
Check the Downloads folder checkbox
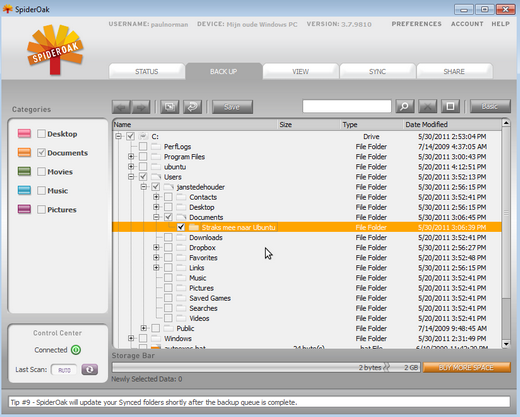168,237
